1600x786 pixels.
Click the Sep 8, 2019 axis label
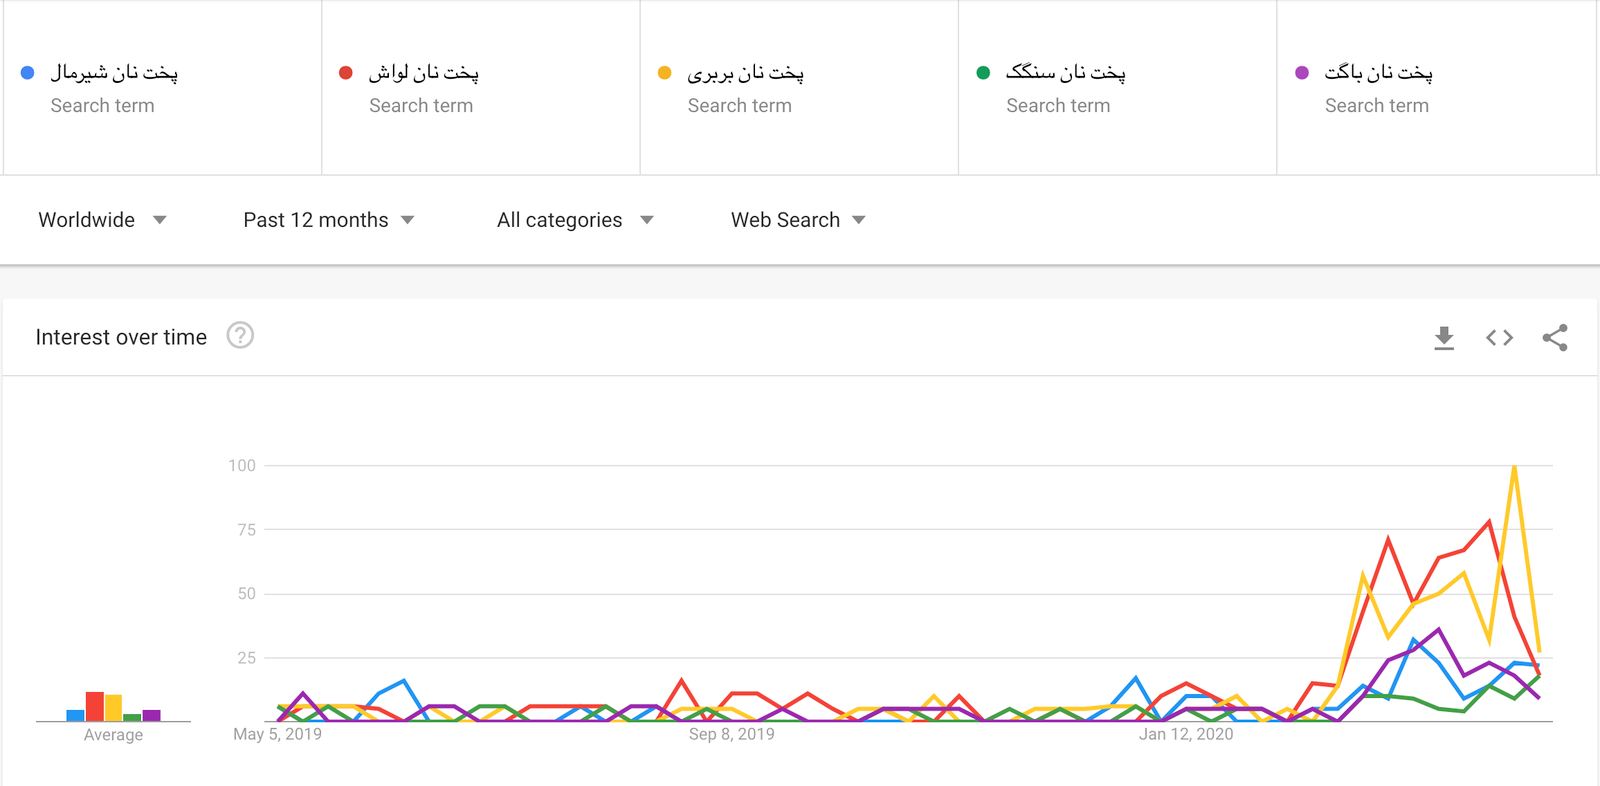[x=731, y=734]
